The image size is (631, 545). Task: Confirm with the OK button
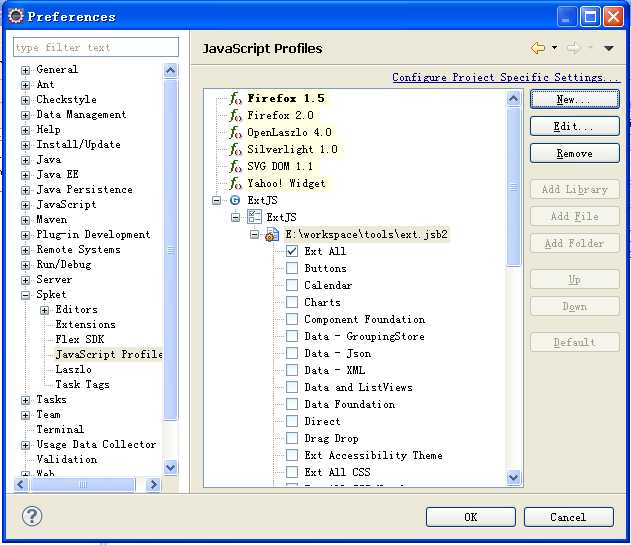pyautogui.click(x=470, y=517)
